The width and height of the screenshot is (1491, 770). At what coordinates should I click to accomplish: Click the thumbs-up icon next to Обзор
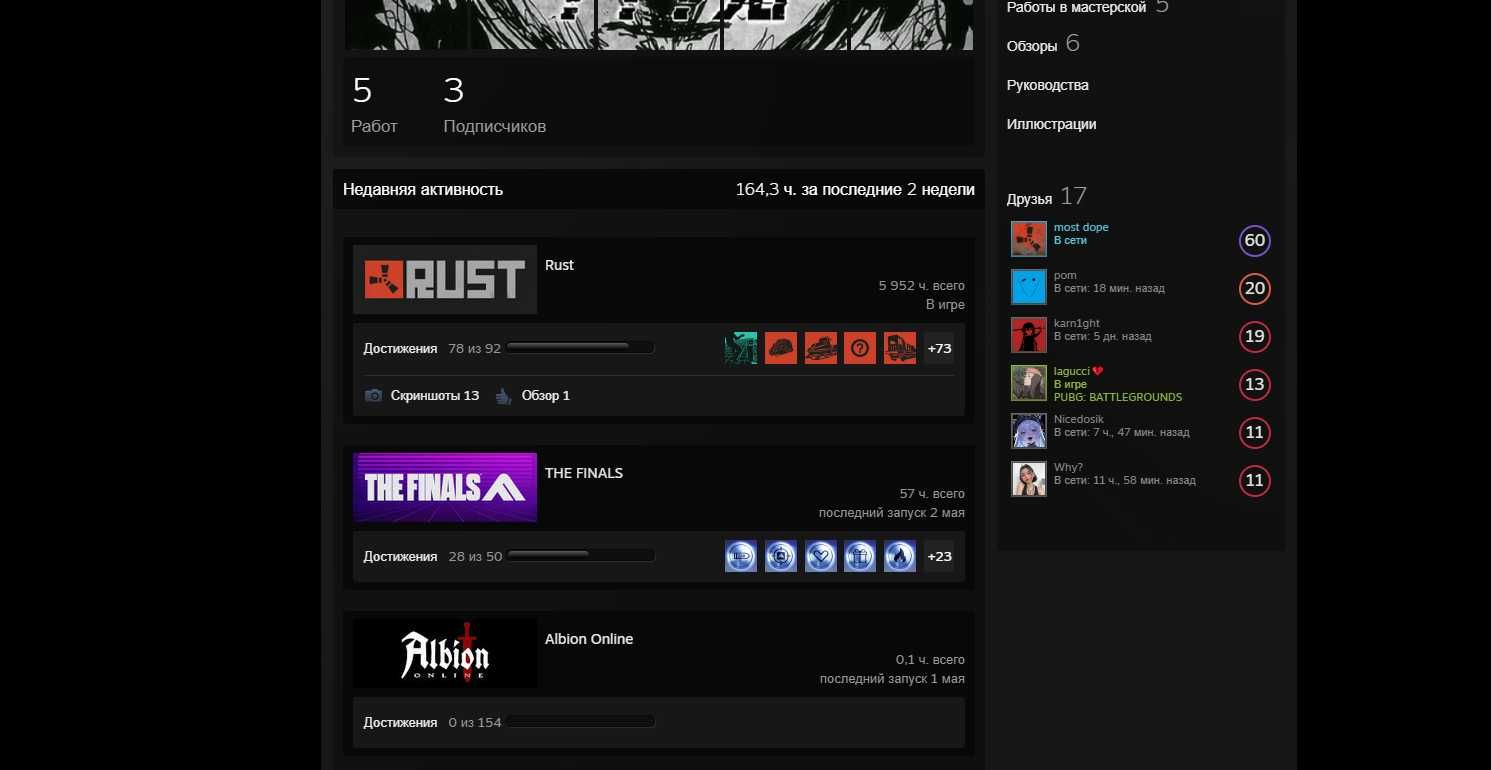503,395
